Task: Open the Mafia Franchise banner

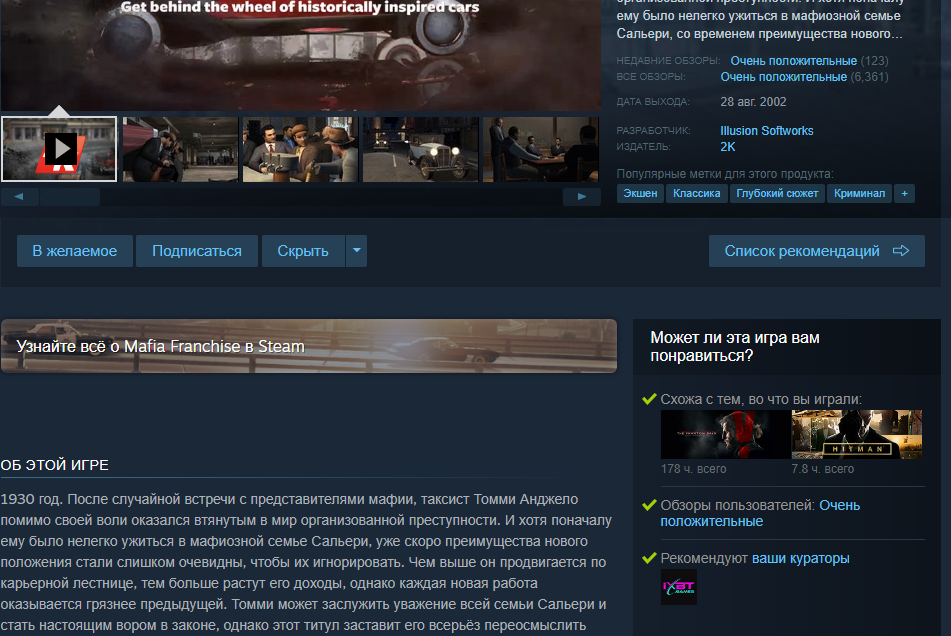Action: pos(309,346)
